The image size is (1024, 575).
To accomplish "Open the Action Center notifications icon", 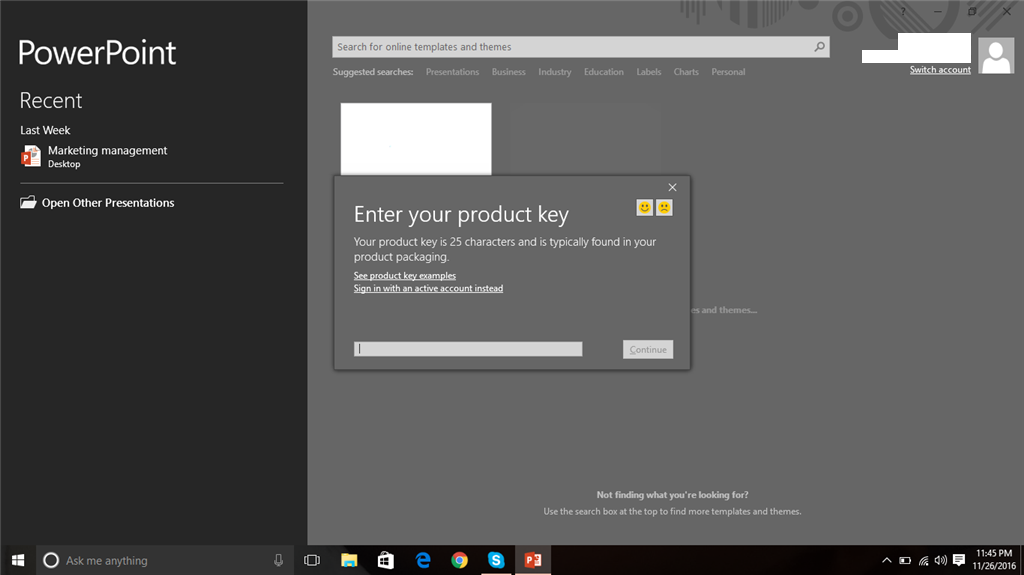I will tap(959, 560).
